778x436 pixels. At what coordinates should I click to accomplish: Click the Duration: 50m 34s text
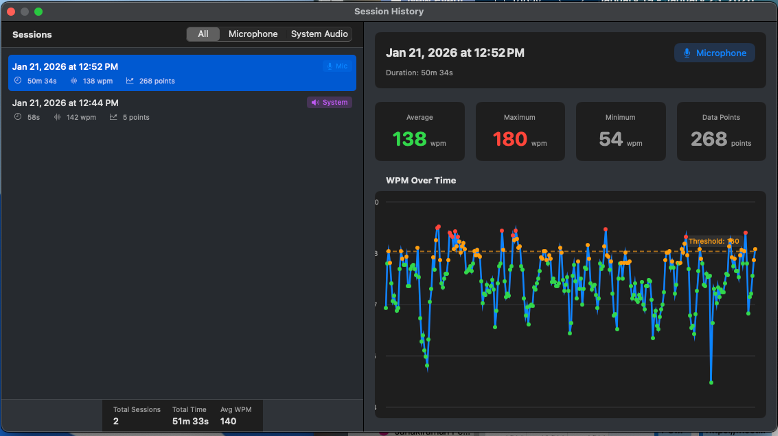pyautogui.click(x=419, y=72)
